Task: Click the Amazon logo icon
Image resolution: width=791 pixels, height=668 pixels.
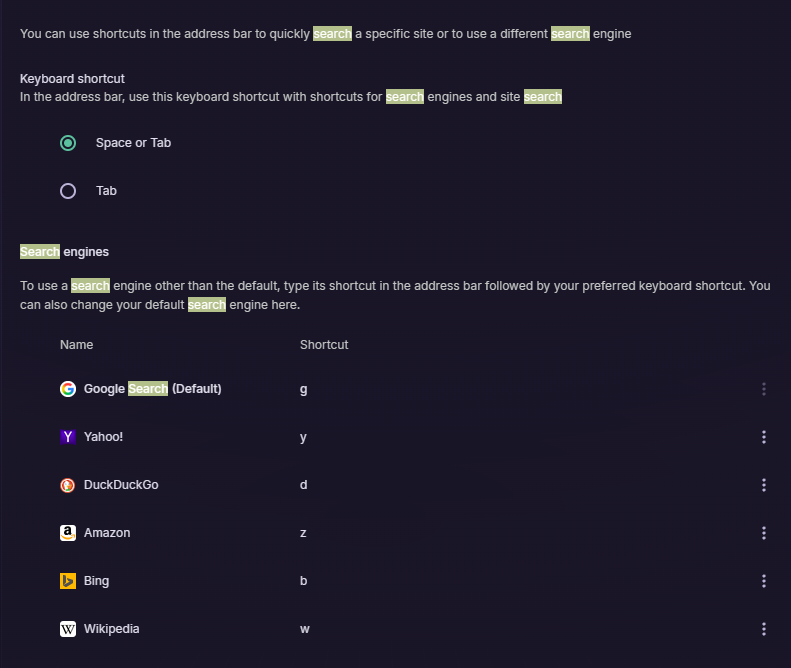Action: [68, 533]
